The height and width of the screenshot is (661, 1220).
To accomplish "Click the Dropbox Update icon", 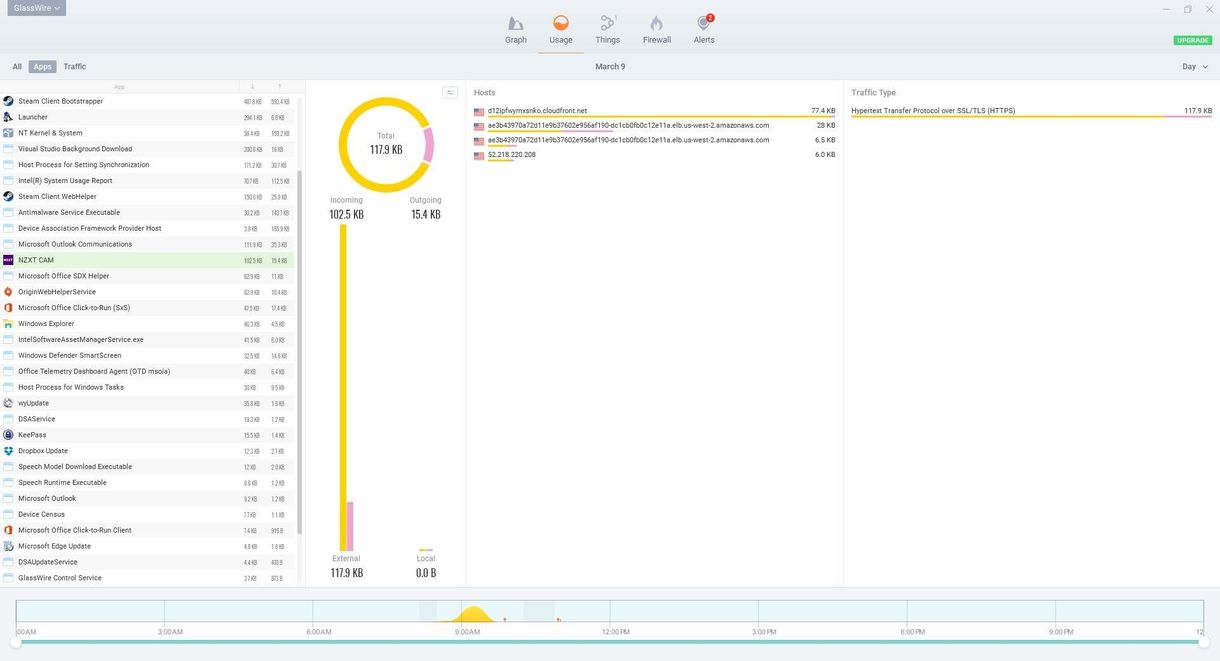I will click(8, 451).
